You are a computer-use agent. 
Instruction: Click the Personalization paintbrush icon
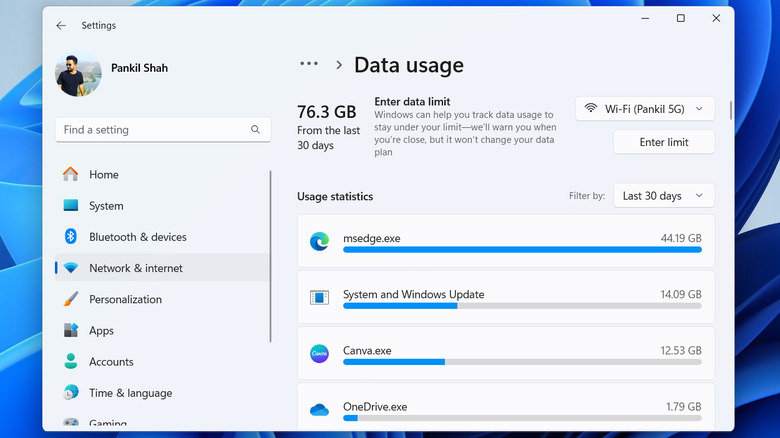(71, 299)
